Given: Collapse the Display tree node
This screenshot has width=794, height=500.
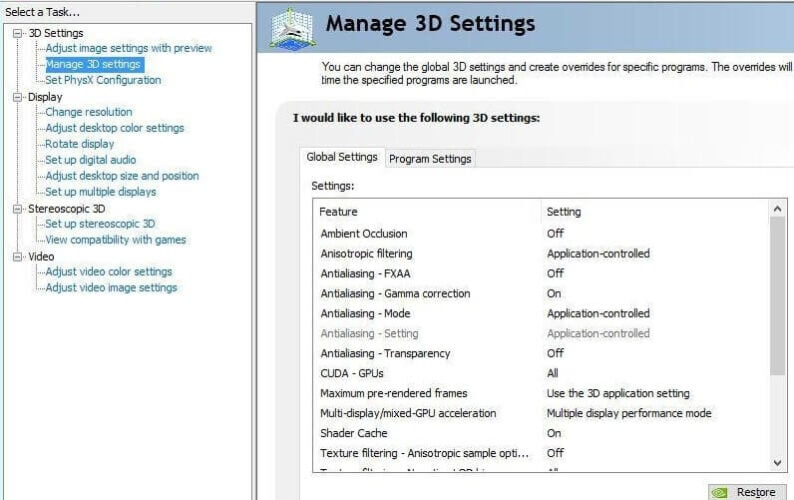Looking at the screenshot, I should point(18,97).
